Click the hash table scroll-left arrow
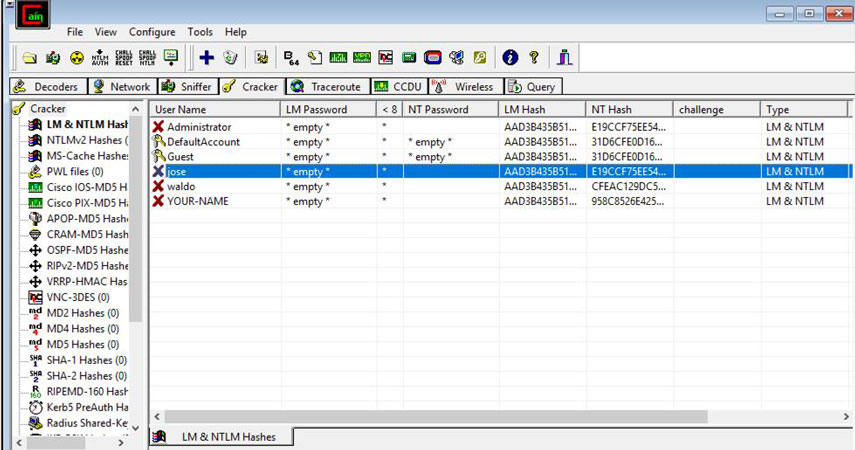 (156, 417)
